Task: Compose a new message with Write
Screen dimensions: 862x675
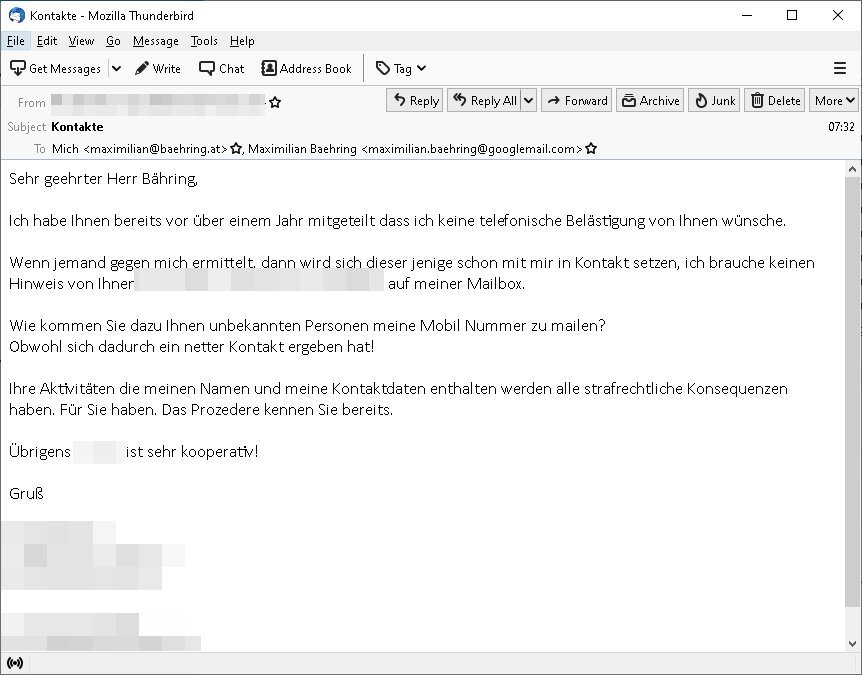Action: tap(158, 68)
